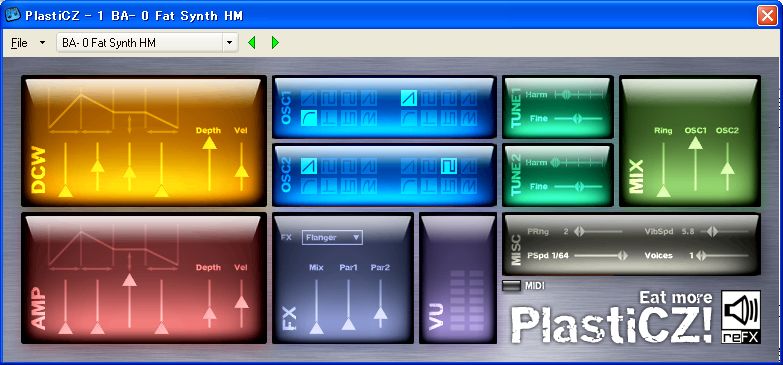Adjust the MISC PSpd slider

[x=601, y=255]
